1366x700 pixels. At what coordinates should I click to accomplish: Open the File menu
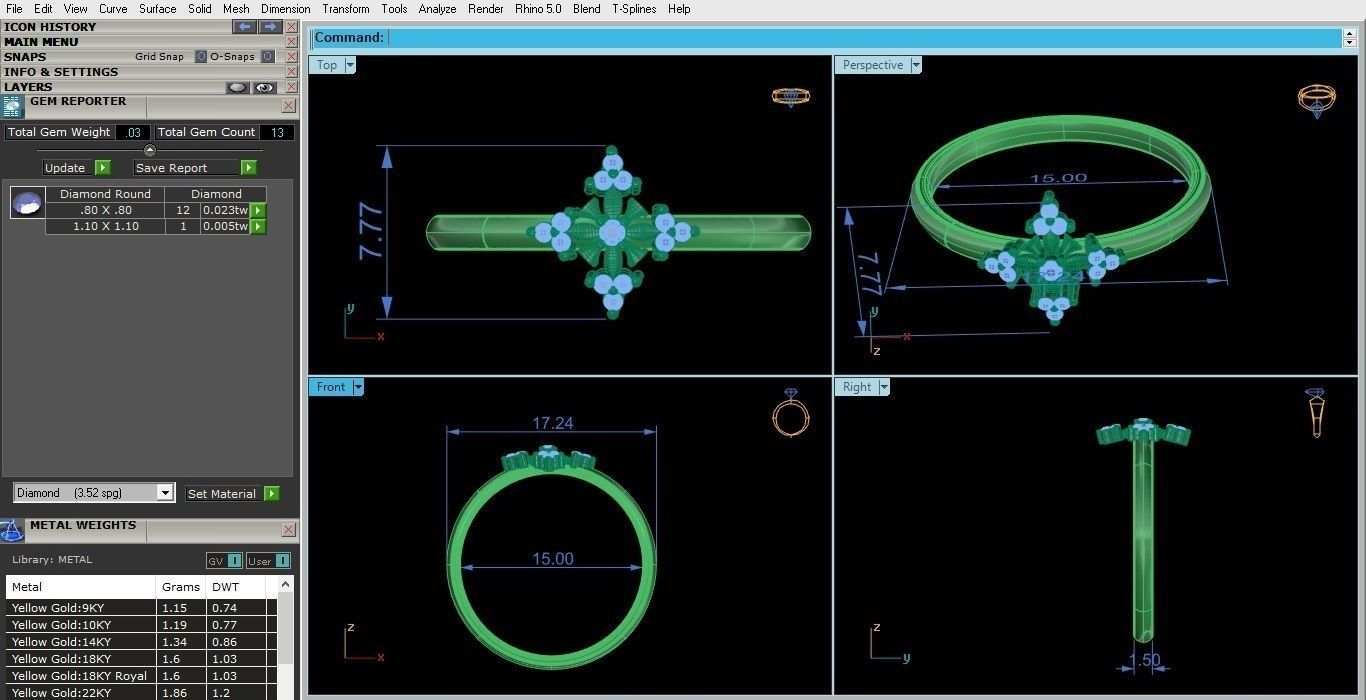[14, 9]
